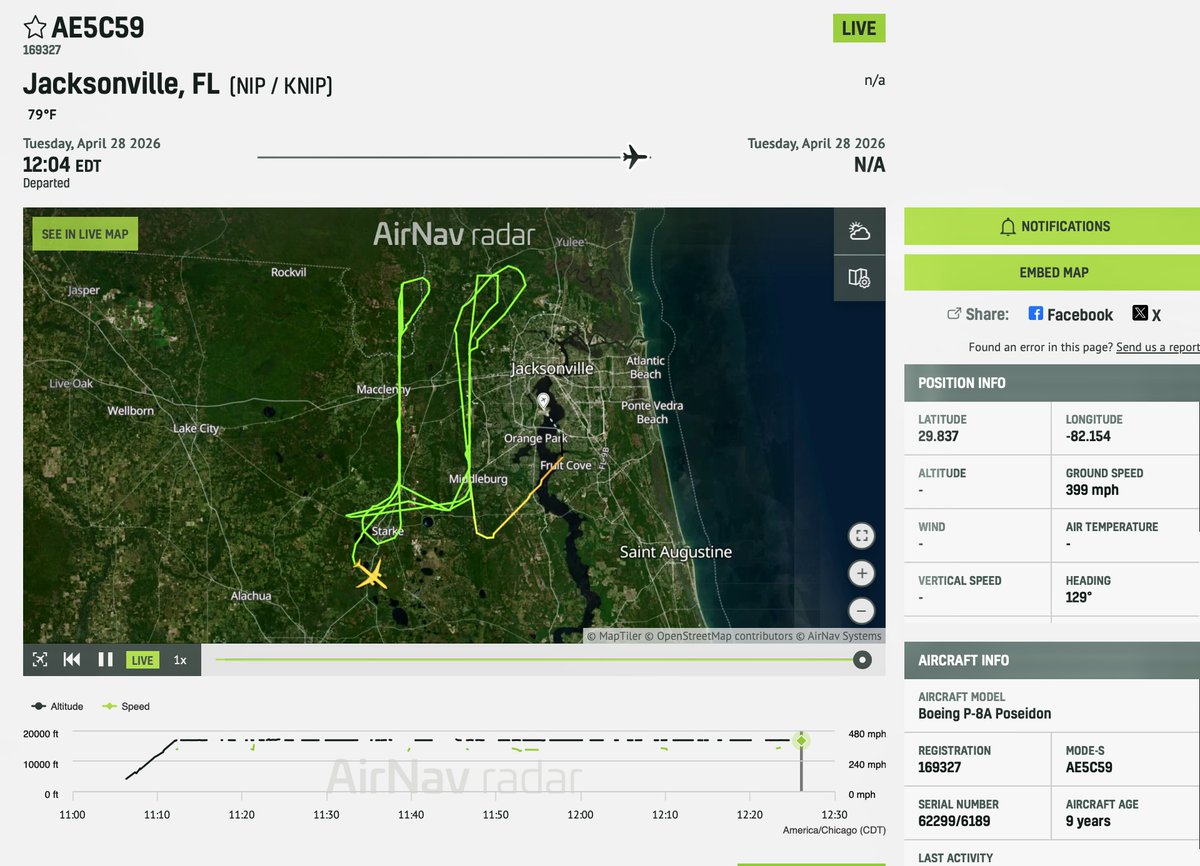Share flight on Facebook

pyautogui.click(x=1070, y=314)
